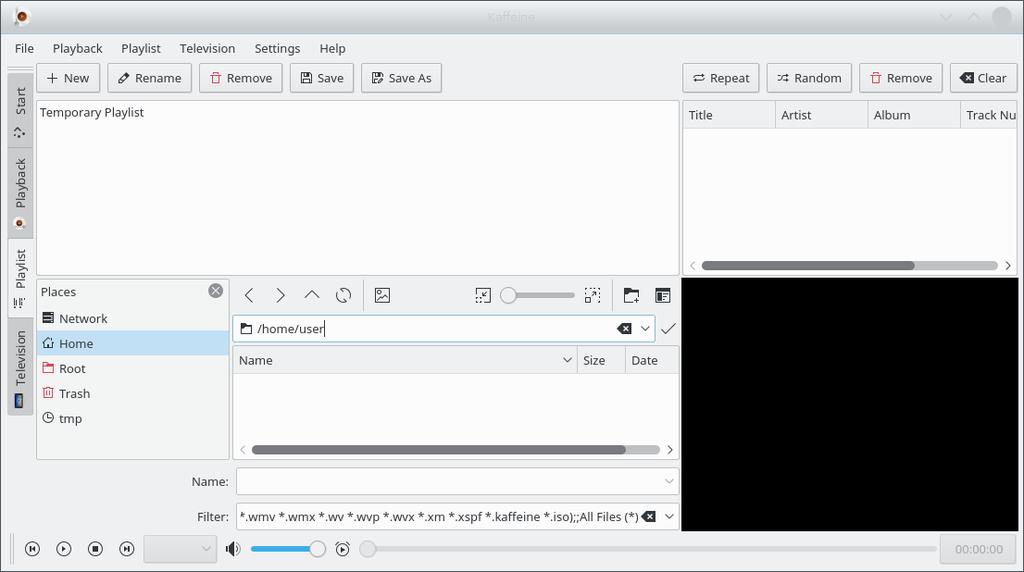Adjust the icon size slider

pos(537,295)
